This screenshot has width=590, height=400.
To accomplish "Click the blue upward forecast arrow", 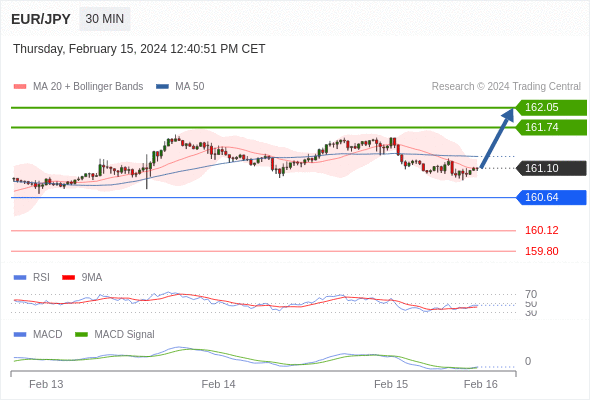I will [x=497, y=138].
